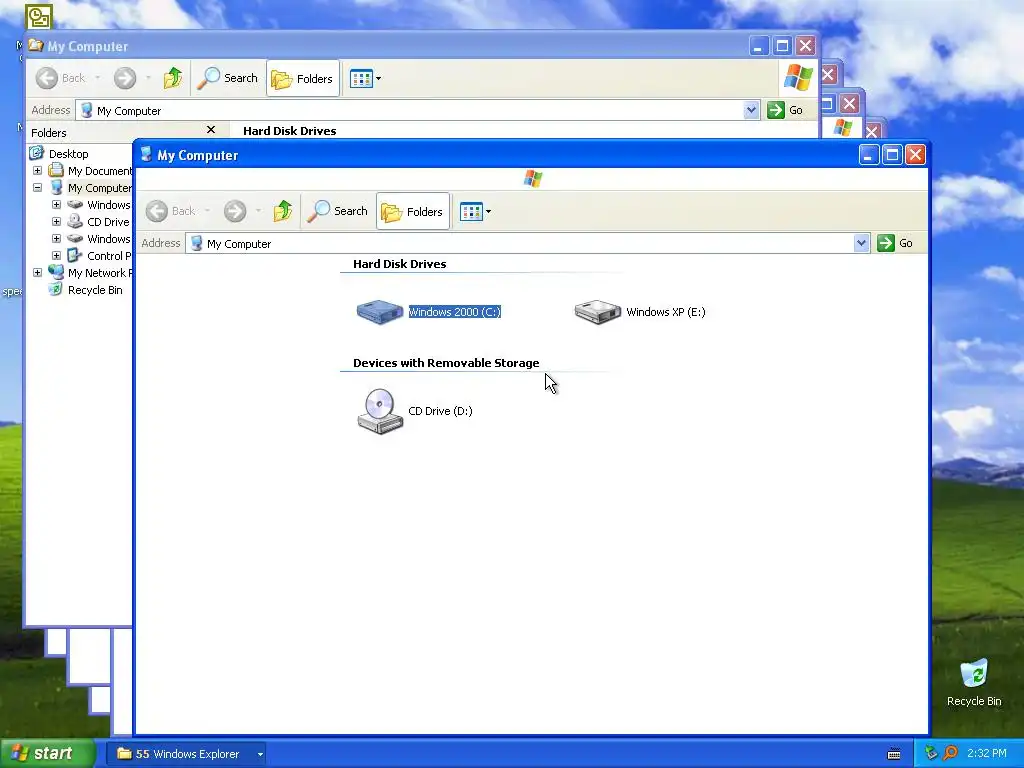1024x768 pixels.
Task: Expand Control Panel tree node
Action: click(56, 255)
